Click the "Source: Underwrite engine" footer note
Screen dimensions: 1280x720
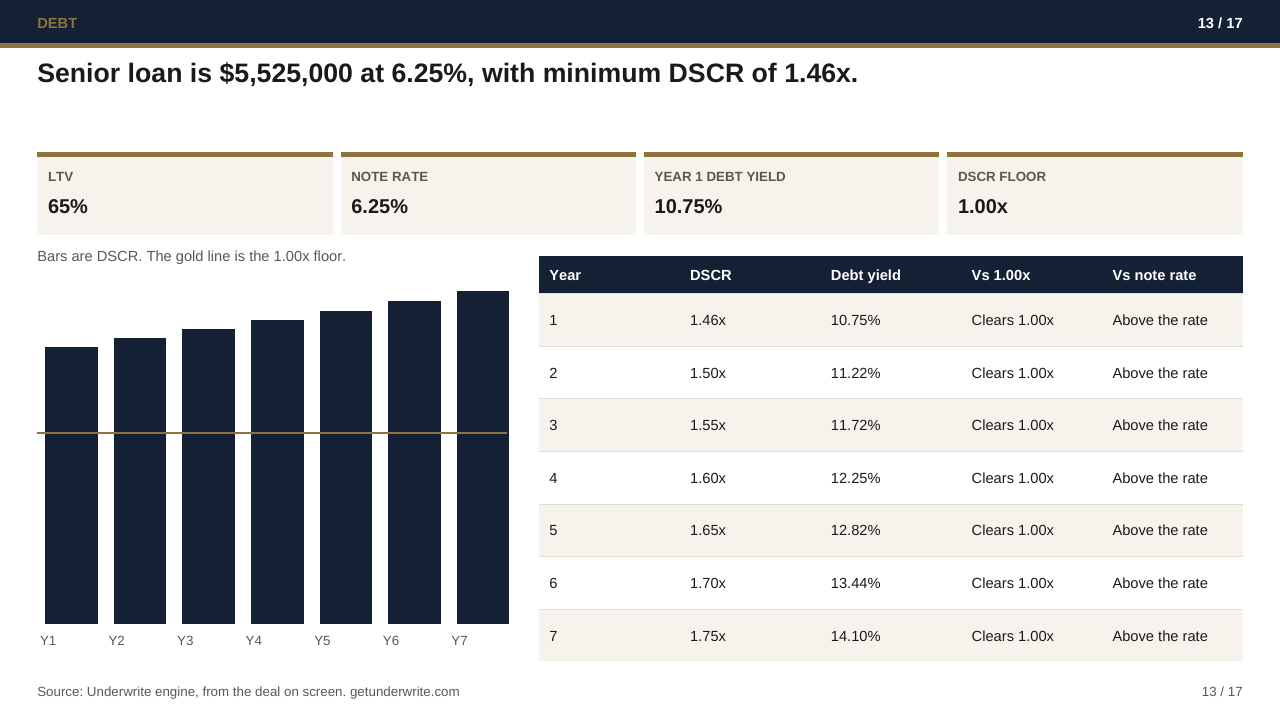click(248, 691)
